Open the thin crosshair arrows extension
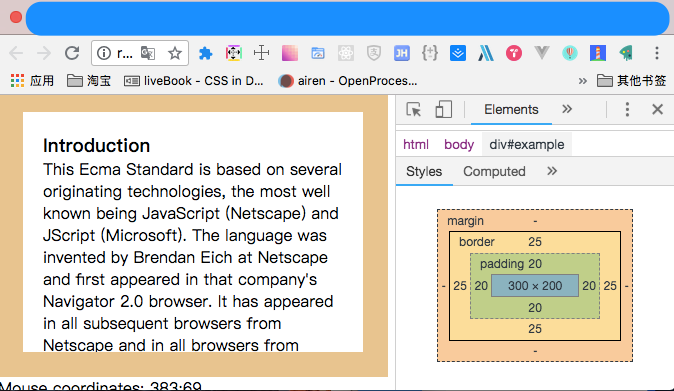Image resolution: width=674 pixels, height=391 pixels. (261, 53)
